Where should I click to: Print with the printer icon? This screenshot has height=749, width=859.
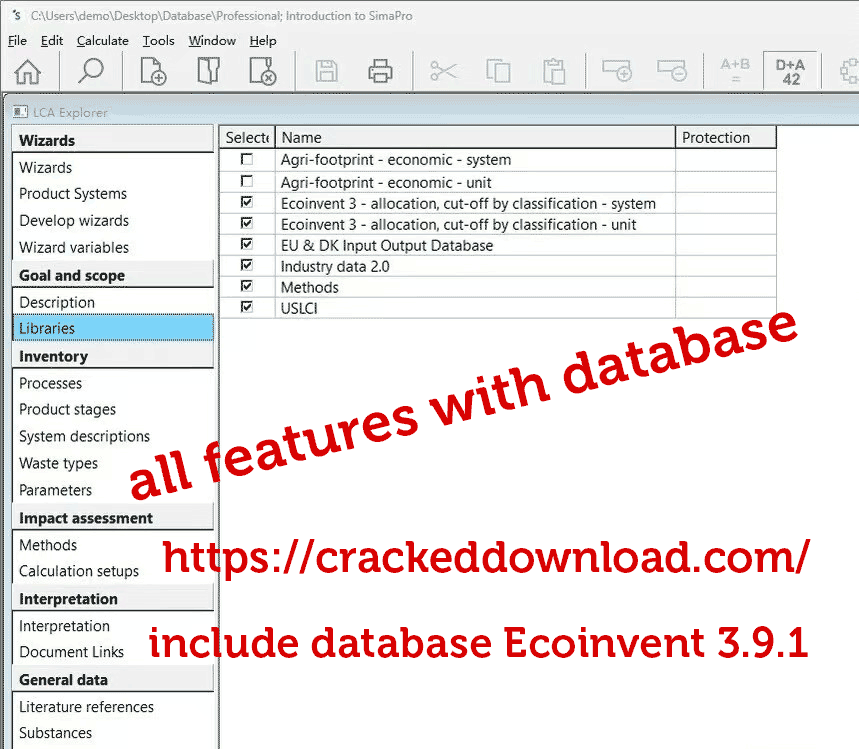pos(380,71)
